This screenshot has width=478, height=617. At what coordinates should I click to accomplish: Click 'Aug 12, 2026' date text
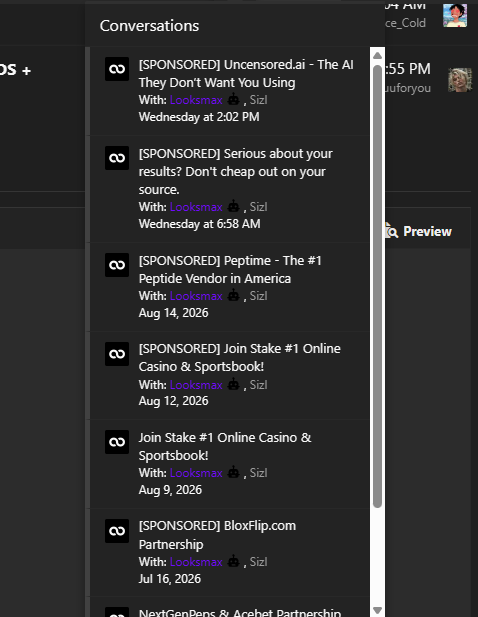pos(173,401)
